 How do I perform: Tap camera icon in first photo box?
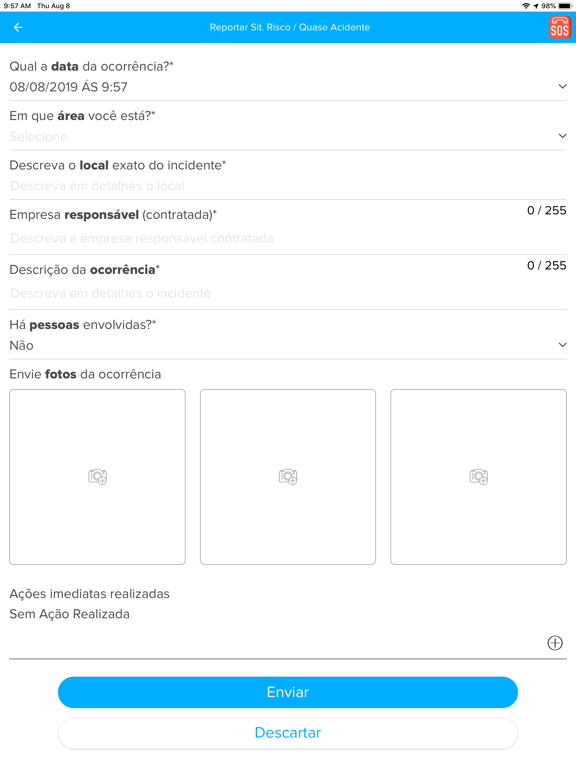point(97,477)
